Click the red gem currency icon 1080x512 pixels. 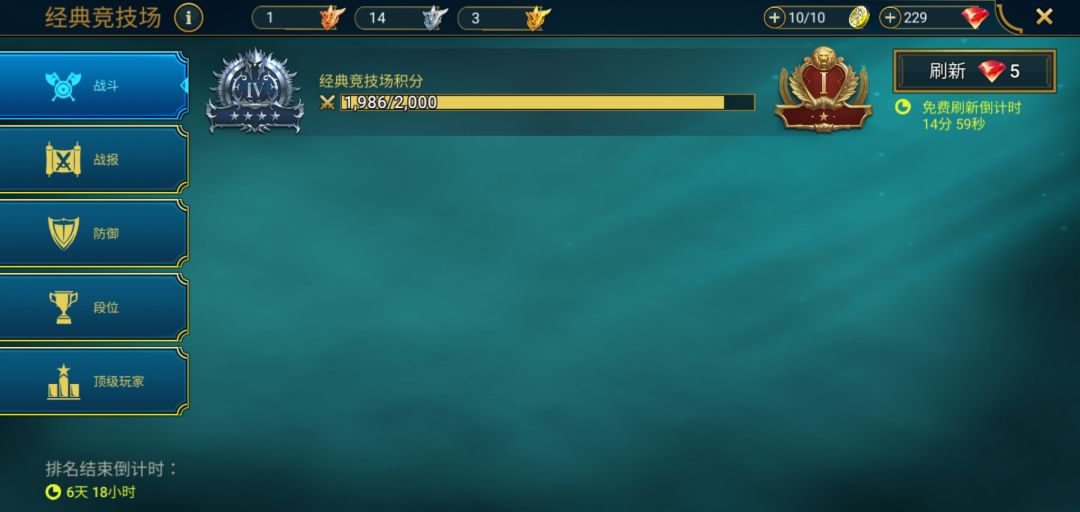tap(975, 18)
